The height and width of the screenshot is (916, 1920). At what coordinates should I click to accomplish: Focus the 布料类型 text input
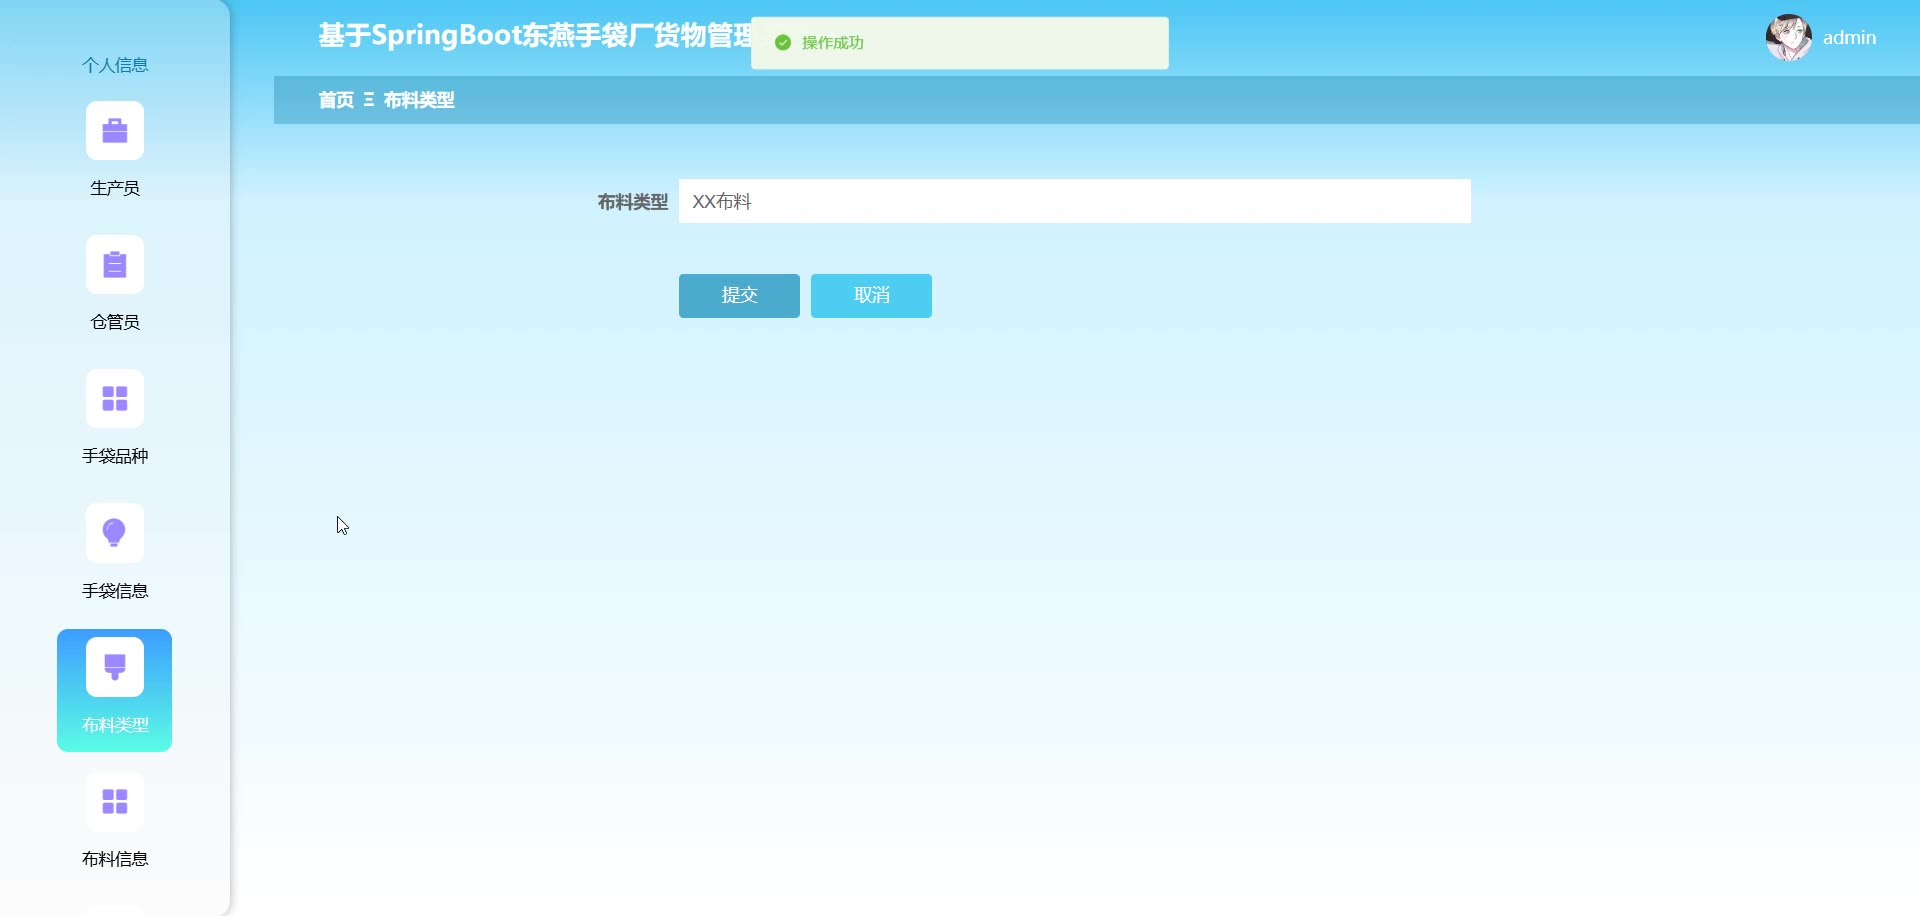click(x=1075, y=201)
